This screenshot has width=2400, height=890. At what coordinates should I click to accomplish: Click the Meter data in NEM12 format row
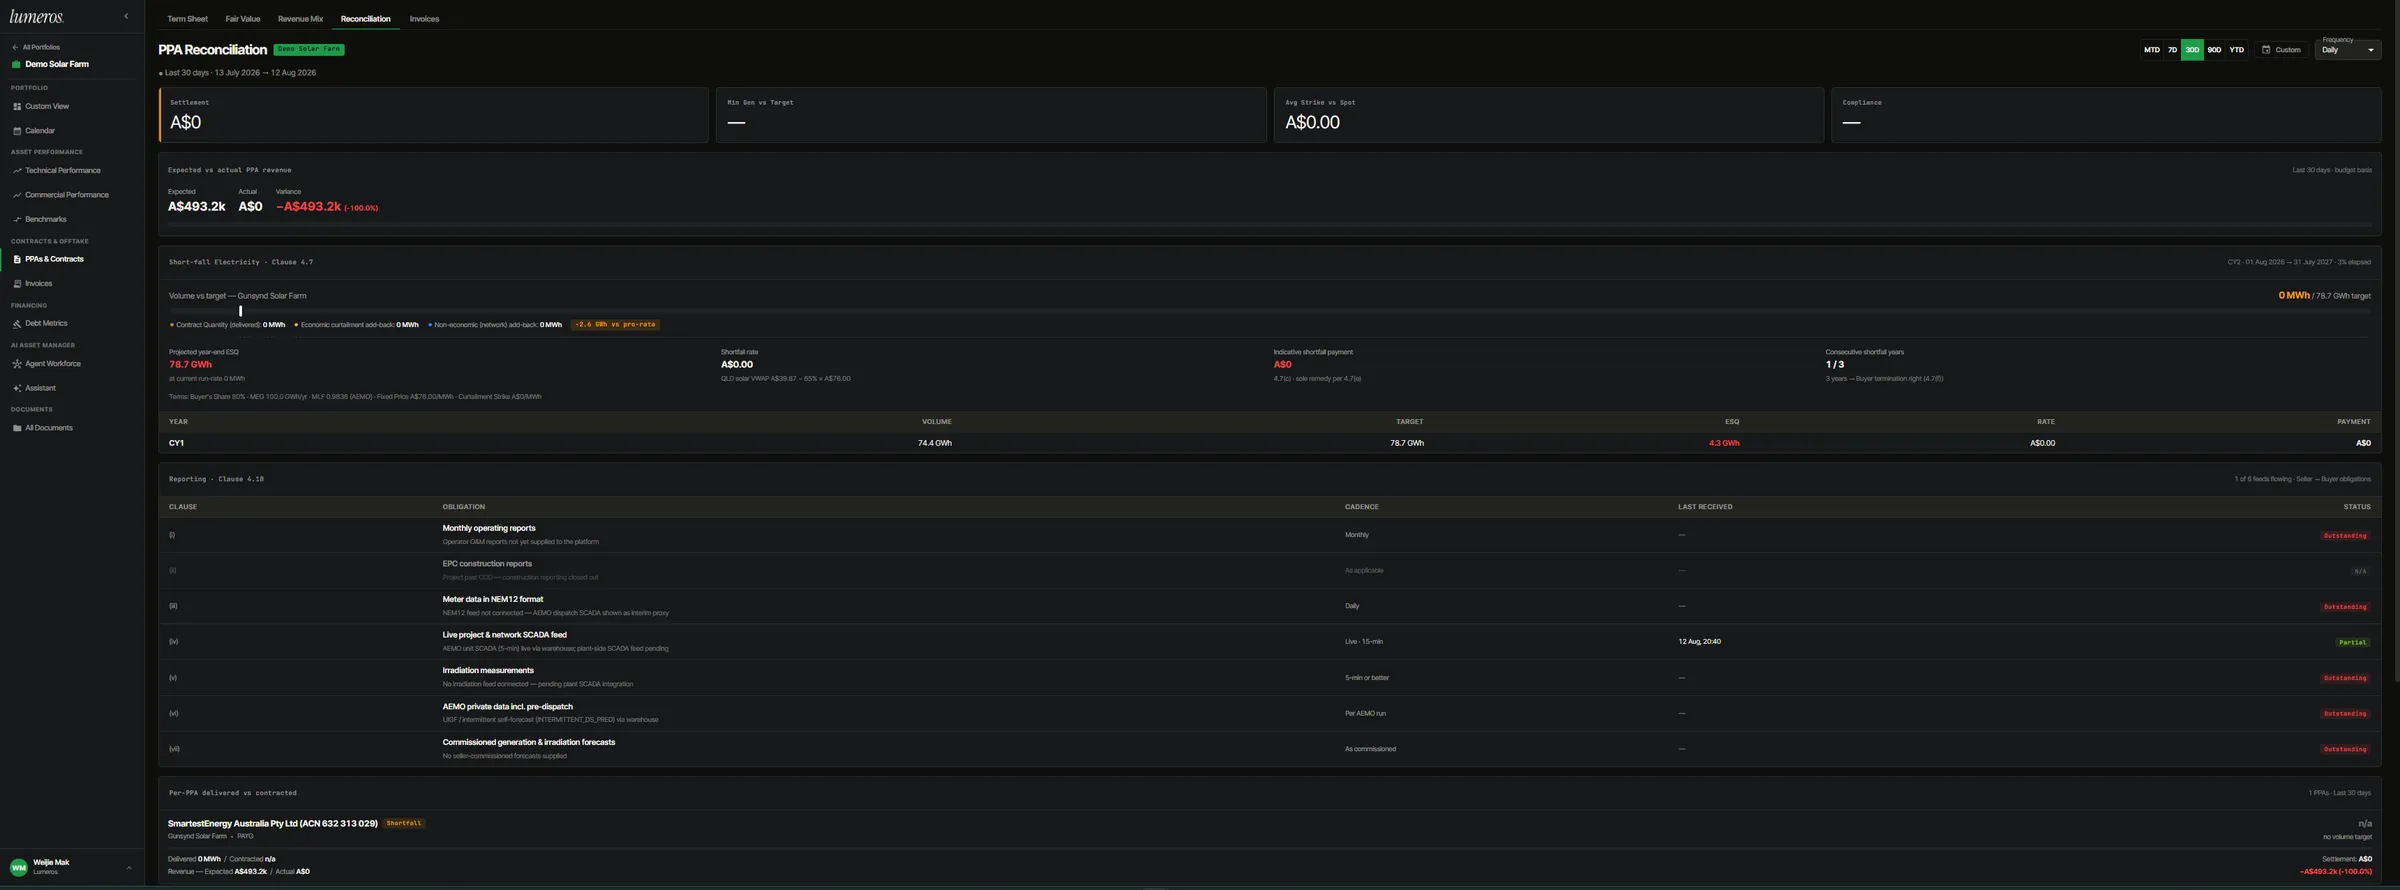pyautogui.click(x=1269, y=606)
